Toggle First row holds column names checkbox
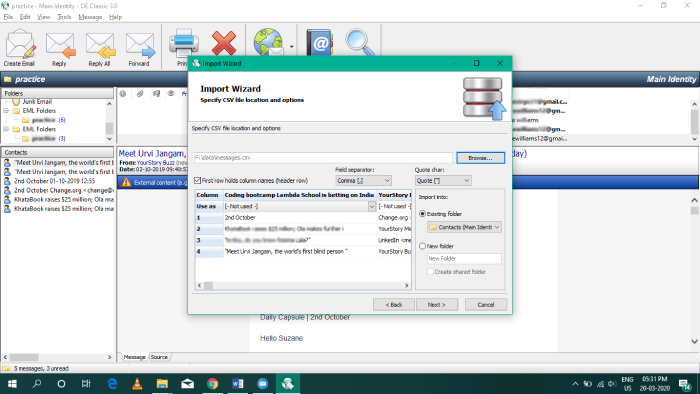The height and width of the screenshot is (394, 700). [x=197, y=181]
